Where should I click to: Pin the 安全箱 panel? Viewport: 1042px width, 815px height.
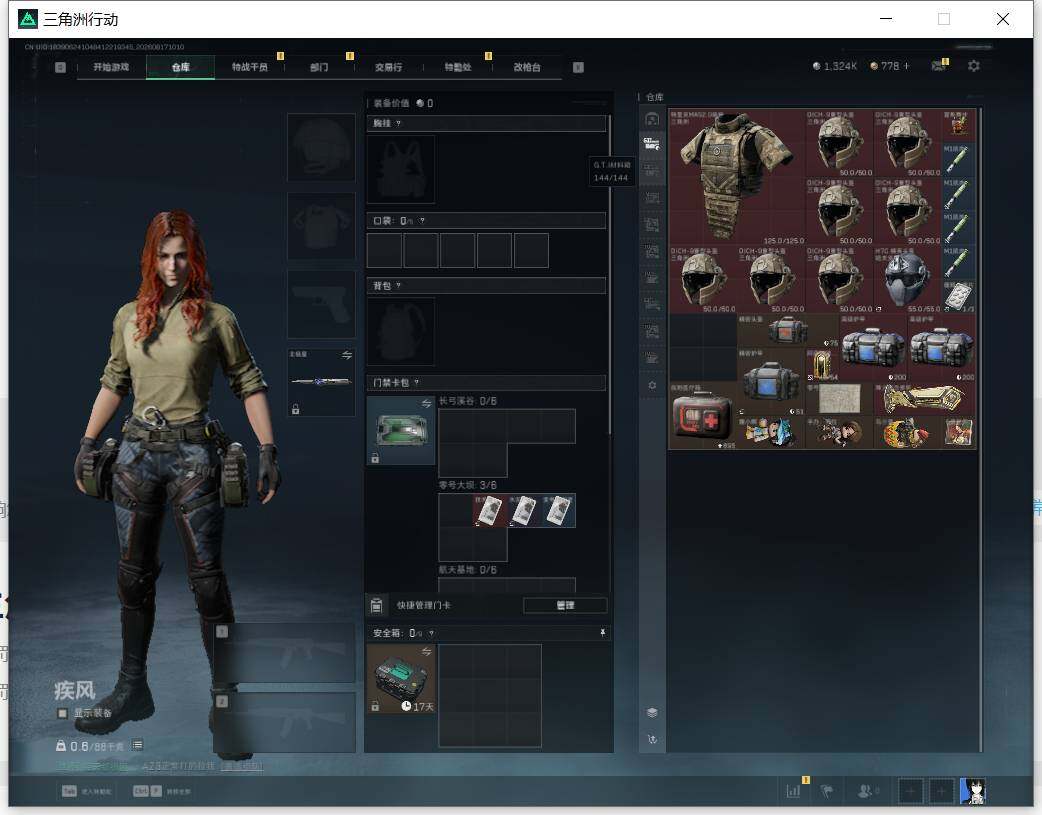coord(603,633)
